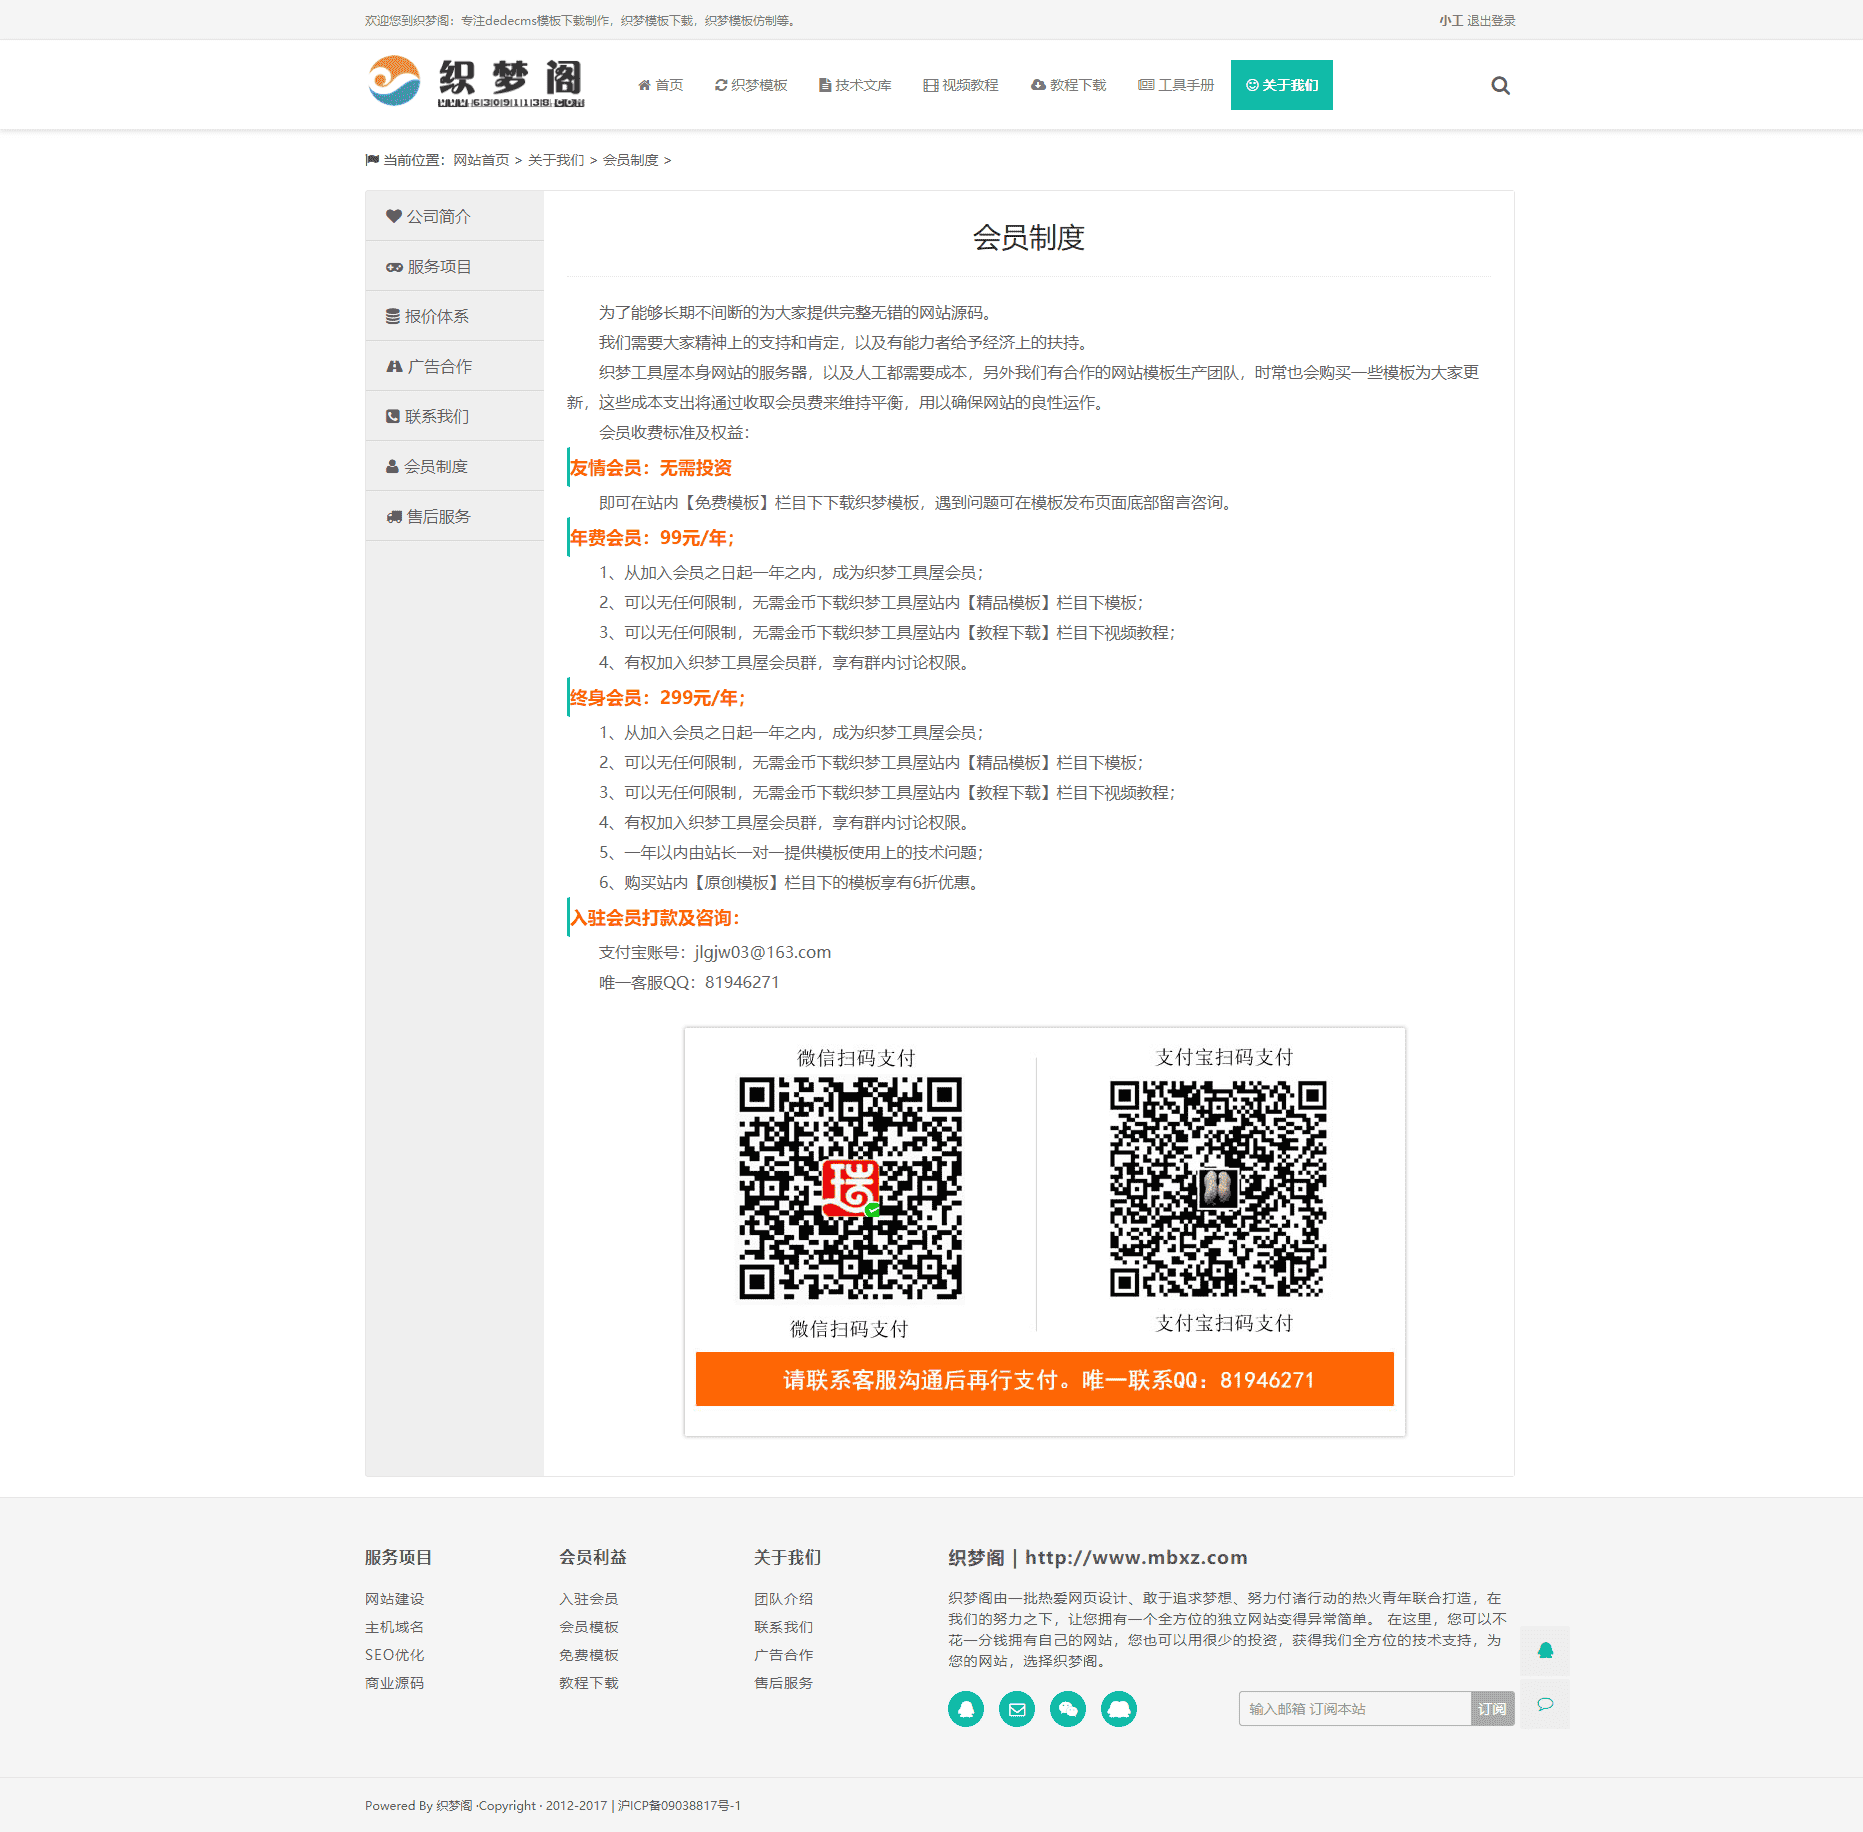Open footer link 主机域名
Viewport: 1863px width, 1832px height.
pos(395,1627)
